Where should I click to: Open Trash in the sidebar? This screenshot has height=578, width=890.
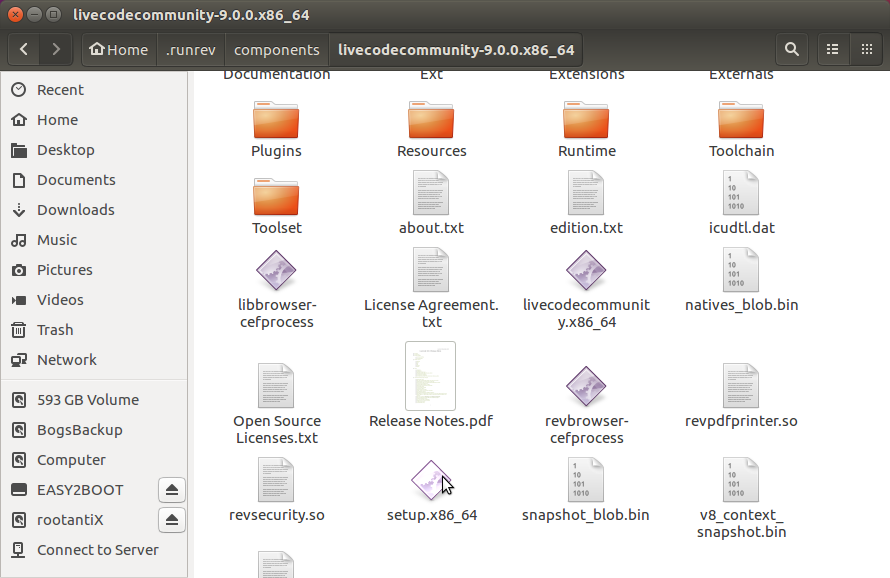(x=94, y=330)
